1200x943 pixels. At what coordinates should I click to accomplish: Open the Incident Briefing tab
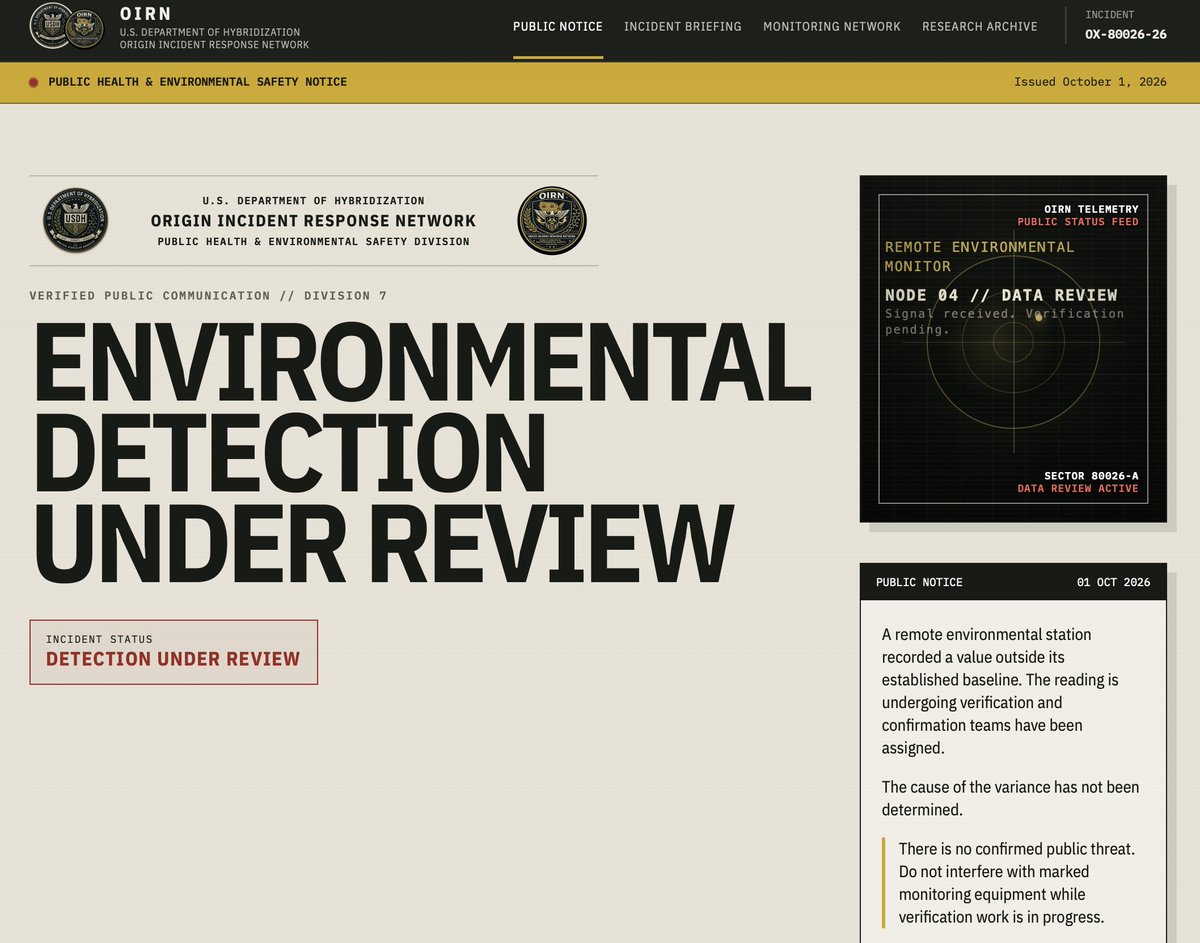(x=683, y=27)
